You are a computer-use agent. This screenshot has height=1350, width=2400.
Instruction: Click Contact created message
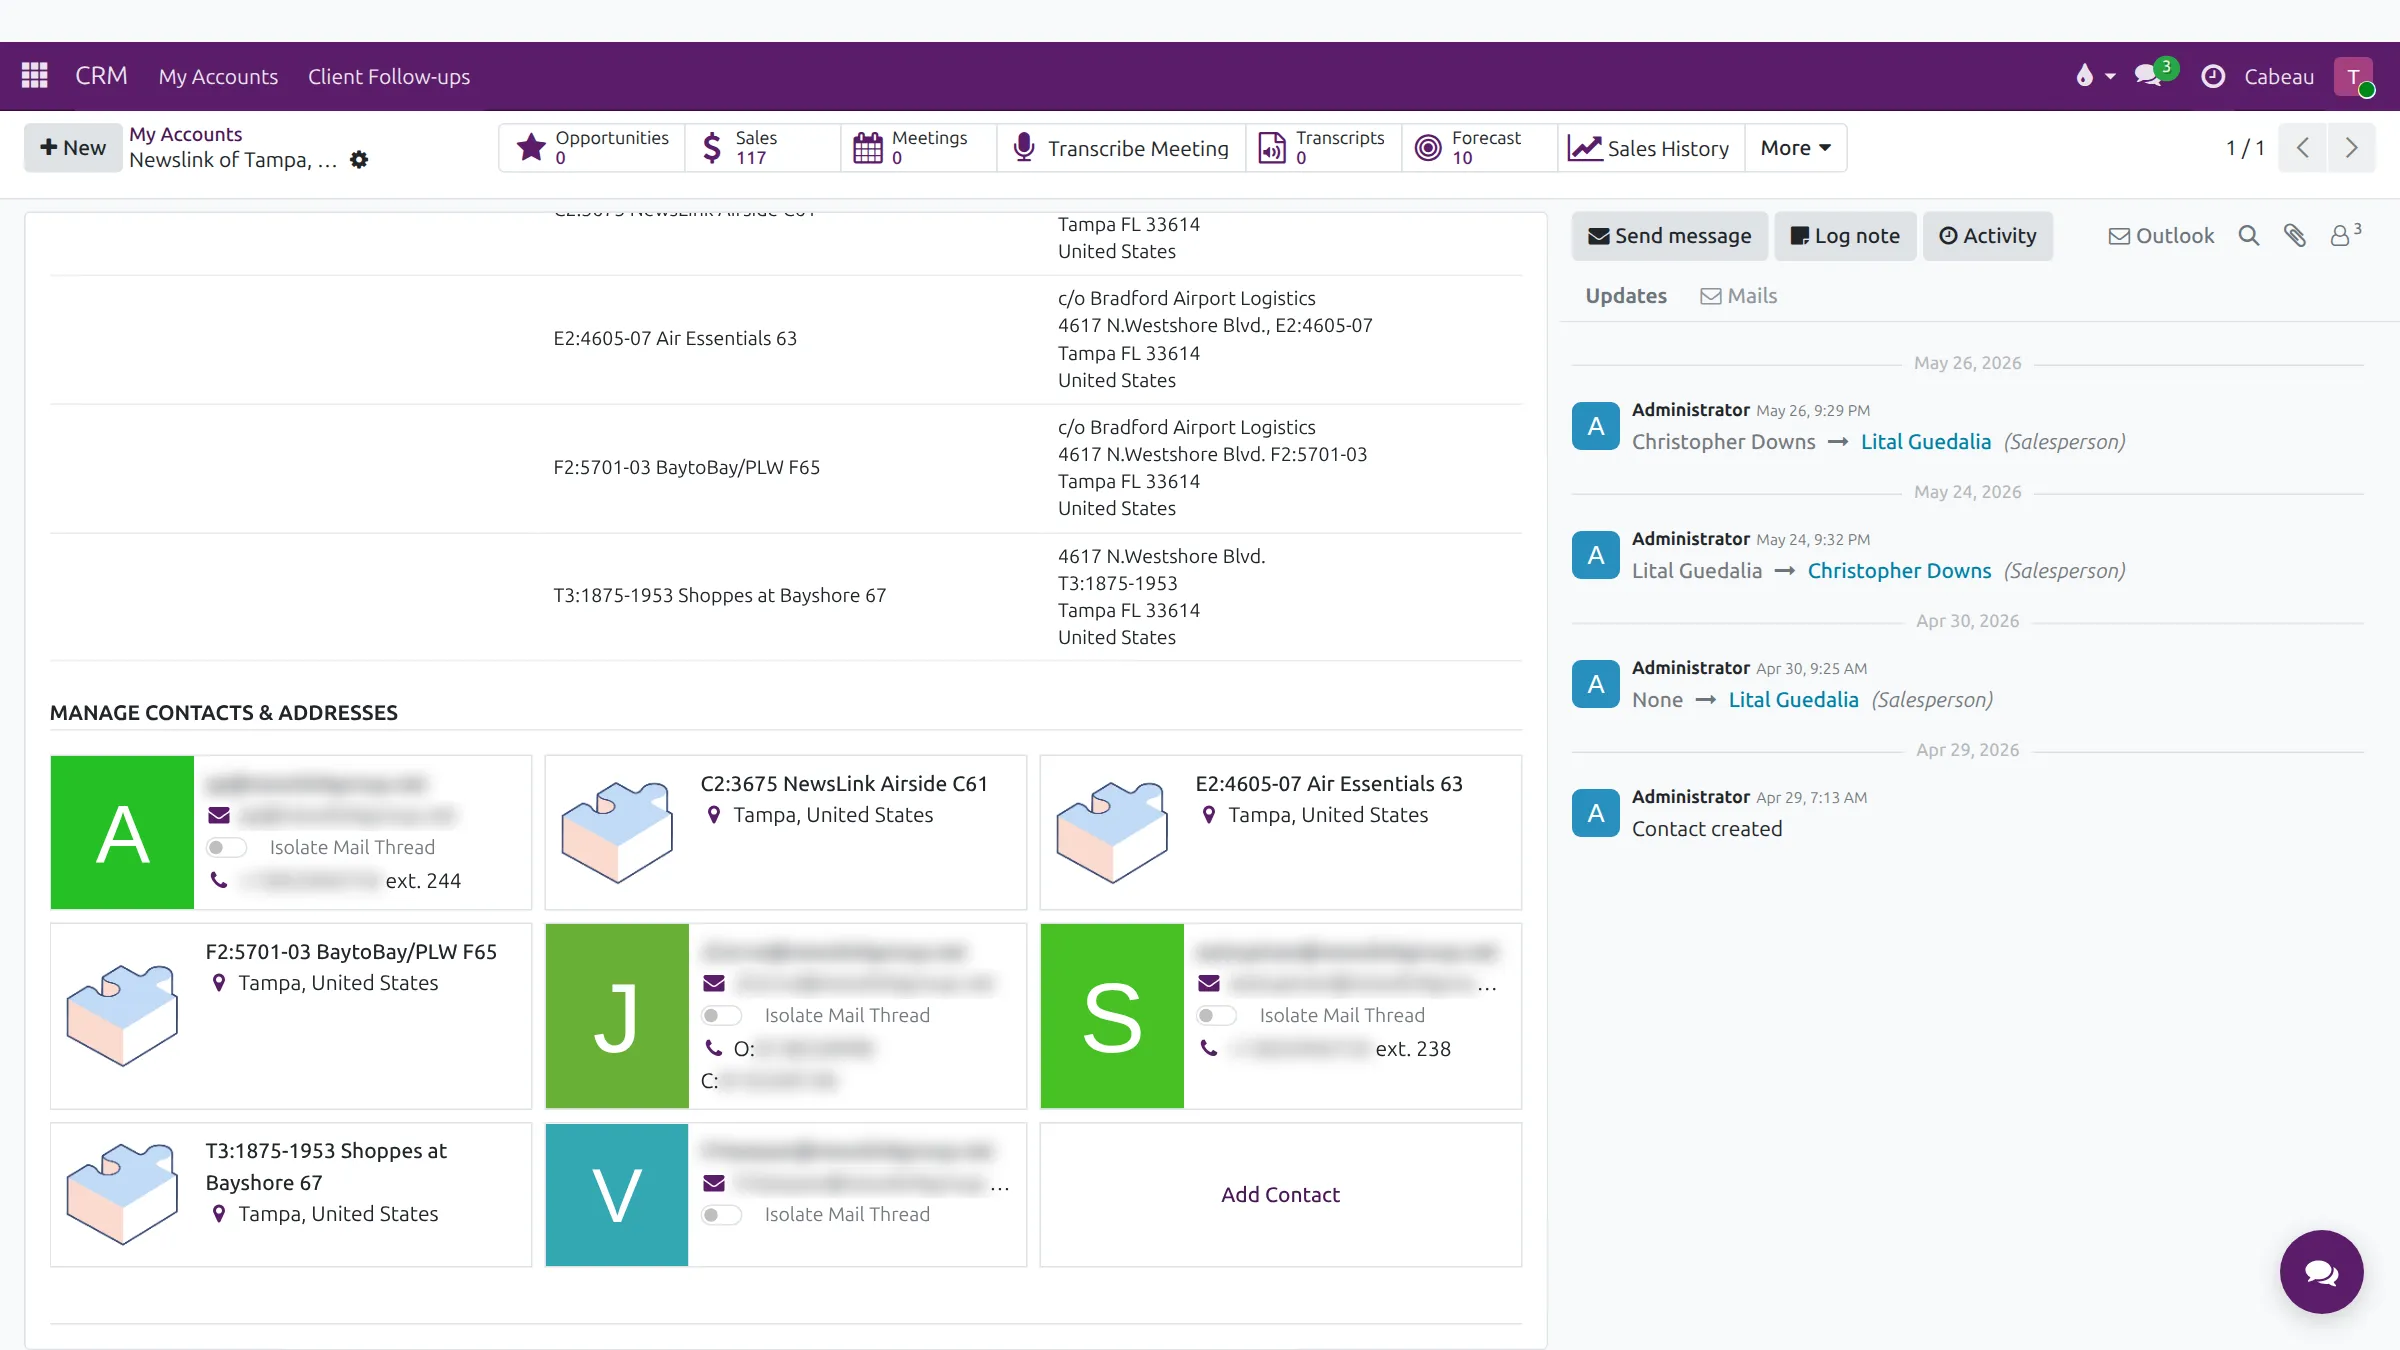[x=1707, y=829]
